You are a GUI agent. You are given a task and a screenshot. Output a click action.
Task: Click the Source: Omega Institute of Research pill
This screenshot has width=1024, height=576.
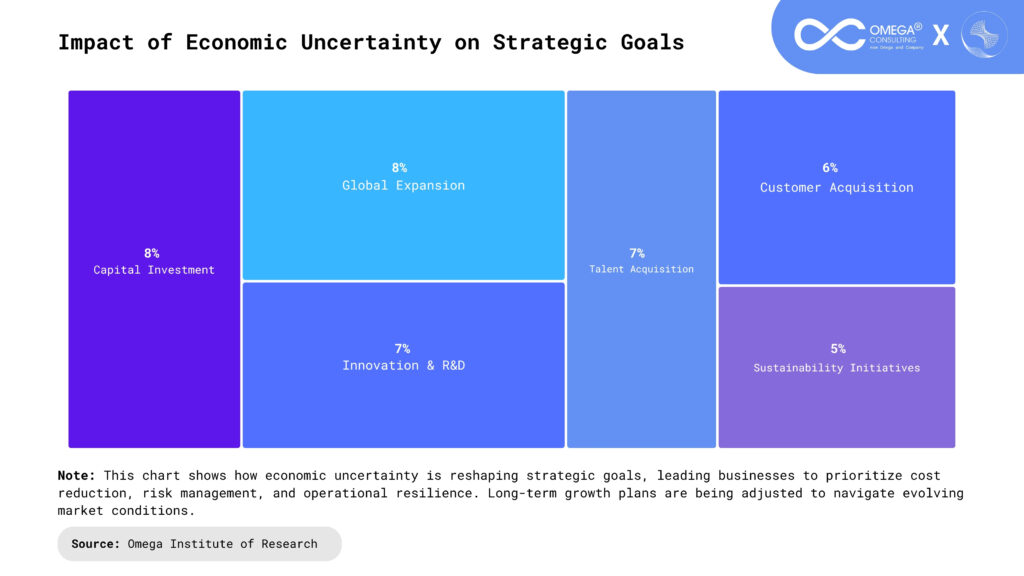(199, 544)
